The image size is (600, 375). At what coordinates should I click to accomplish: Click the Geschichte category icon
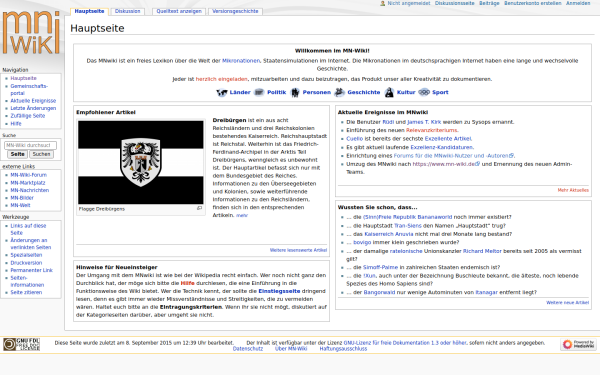pos(339,92)
